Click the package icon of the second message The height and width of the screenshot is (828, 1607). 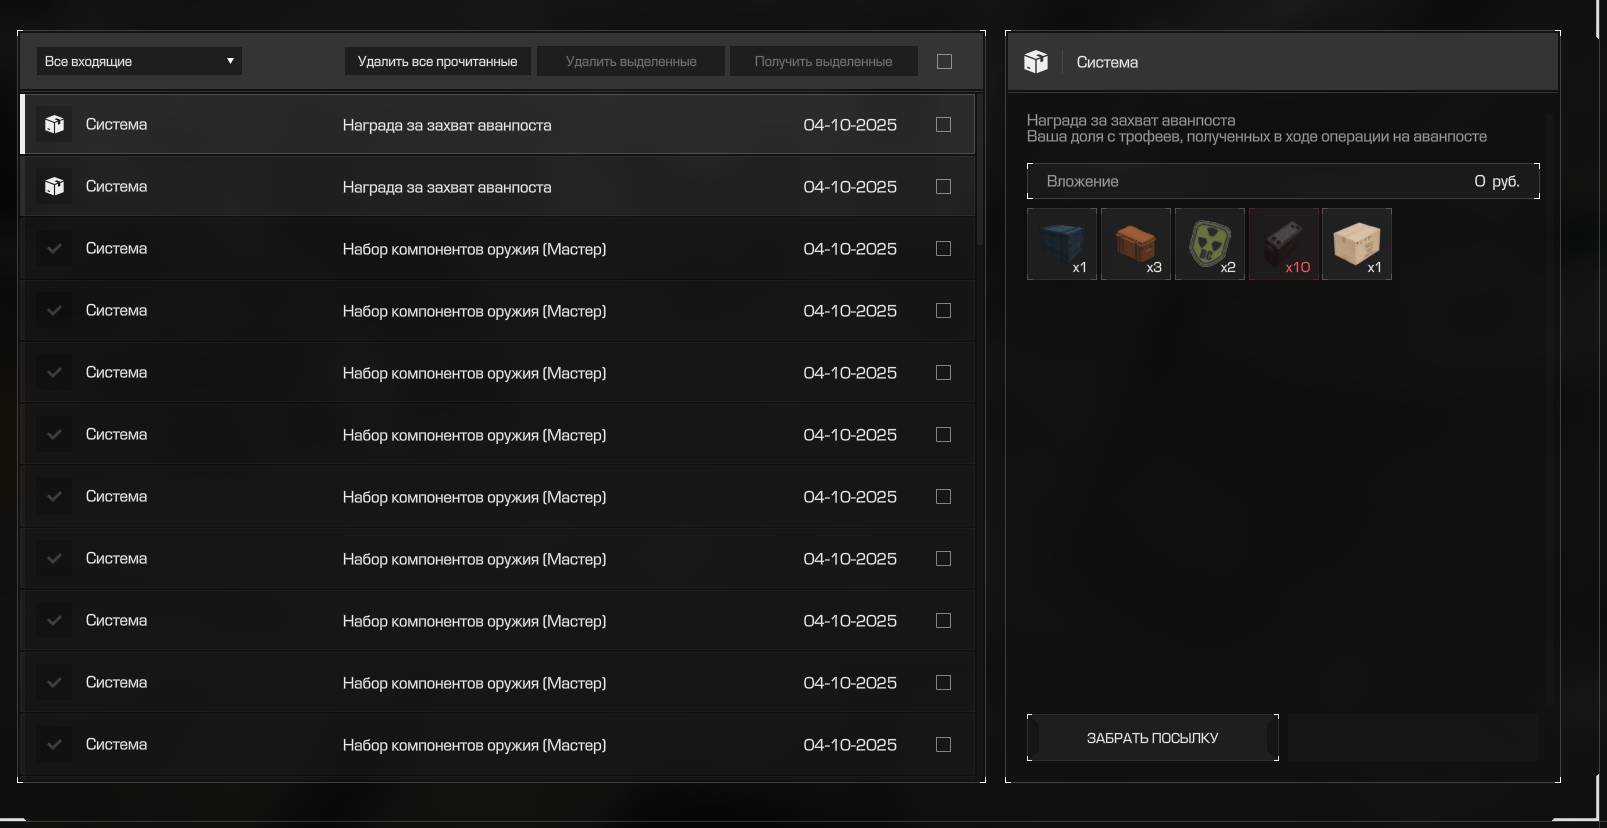tap(54, 186)
